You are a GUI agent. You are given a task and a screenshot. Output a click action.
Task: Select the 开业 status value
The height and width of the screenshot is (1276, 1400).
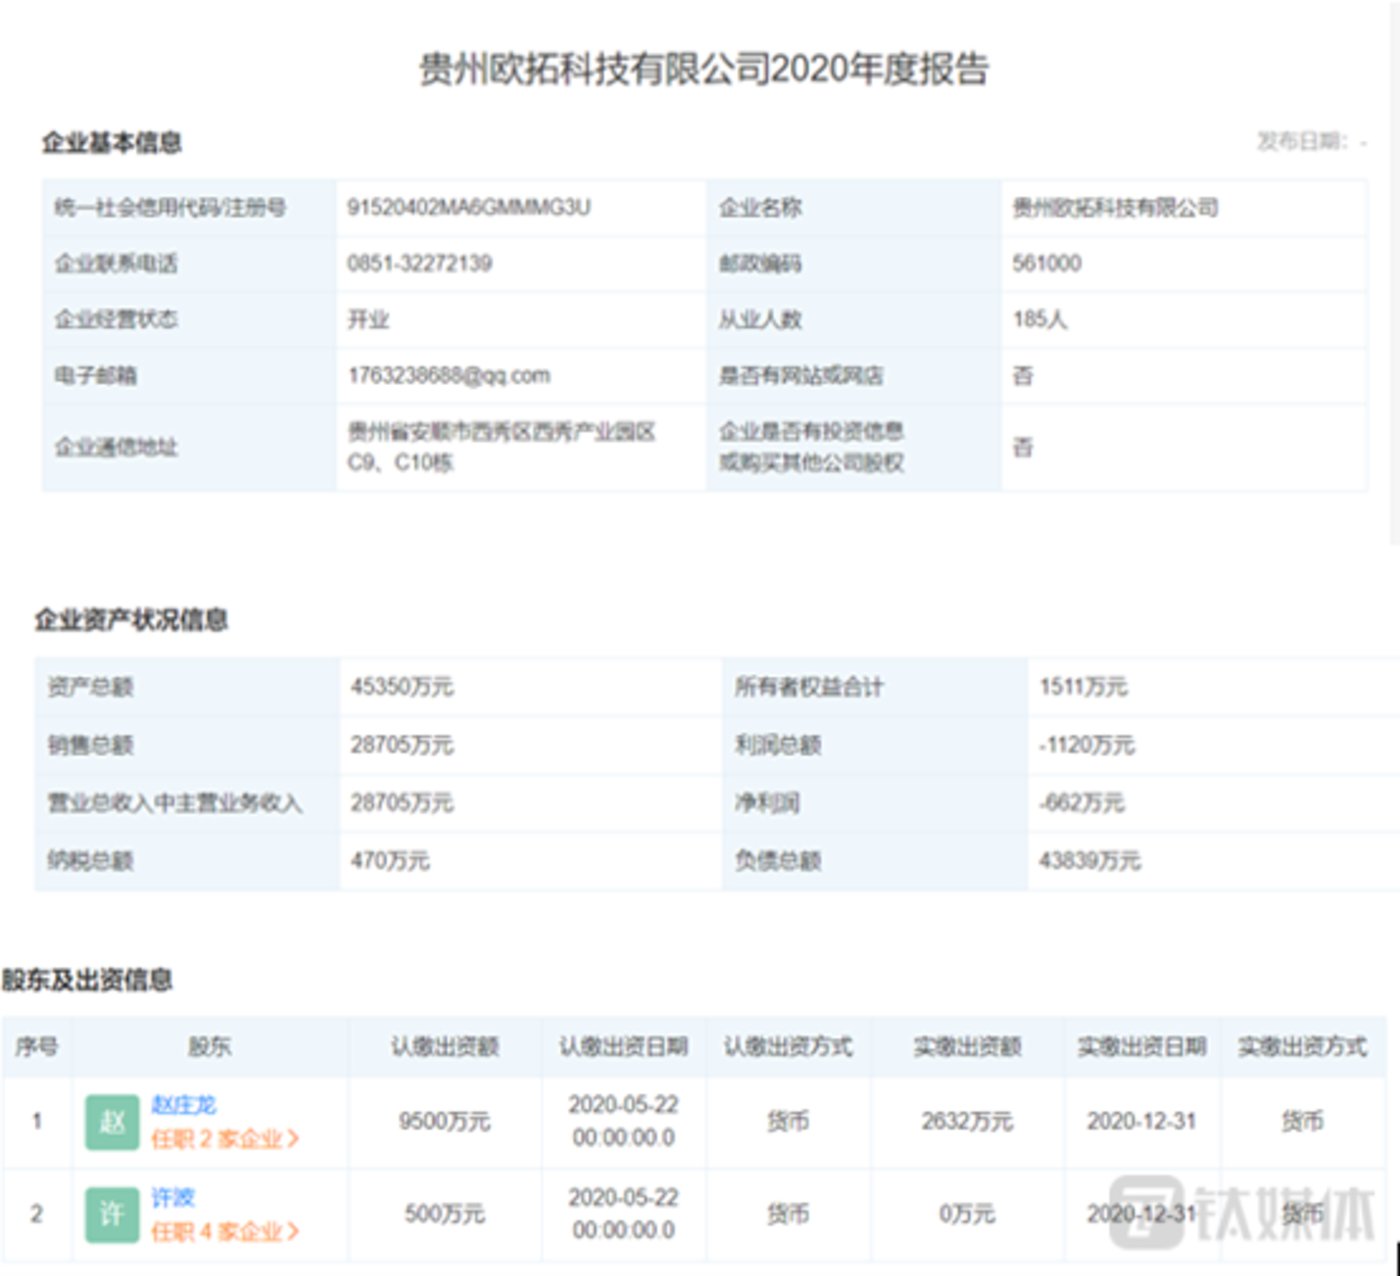pos(368,319)
